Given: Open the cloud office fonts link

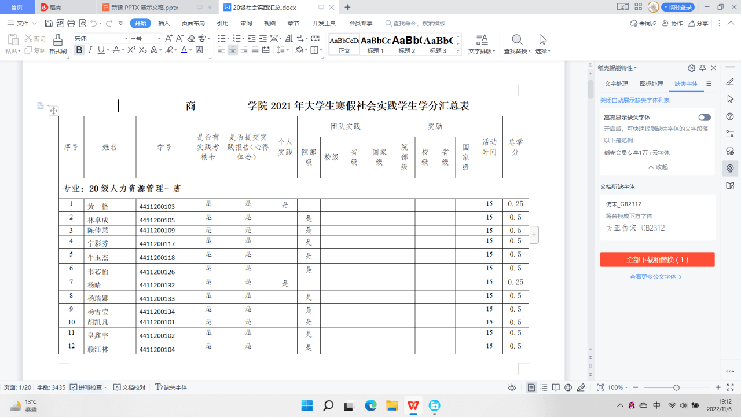Looking at the screenshot, I should 655,276.
